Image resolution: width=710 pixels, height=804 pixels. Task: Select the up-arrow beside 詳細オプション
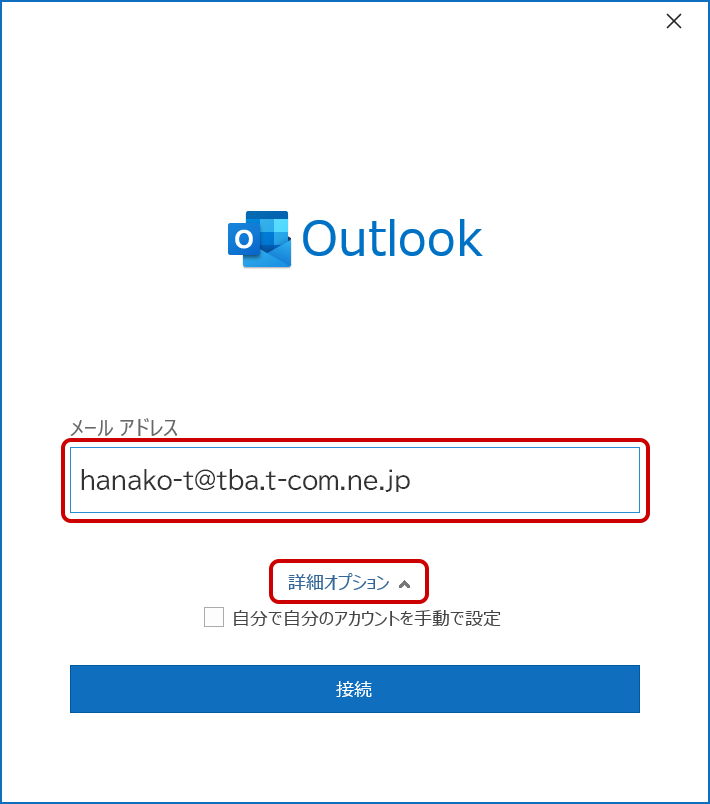[x=404, y=584]
